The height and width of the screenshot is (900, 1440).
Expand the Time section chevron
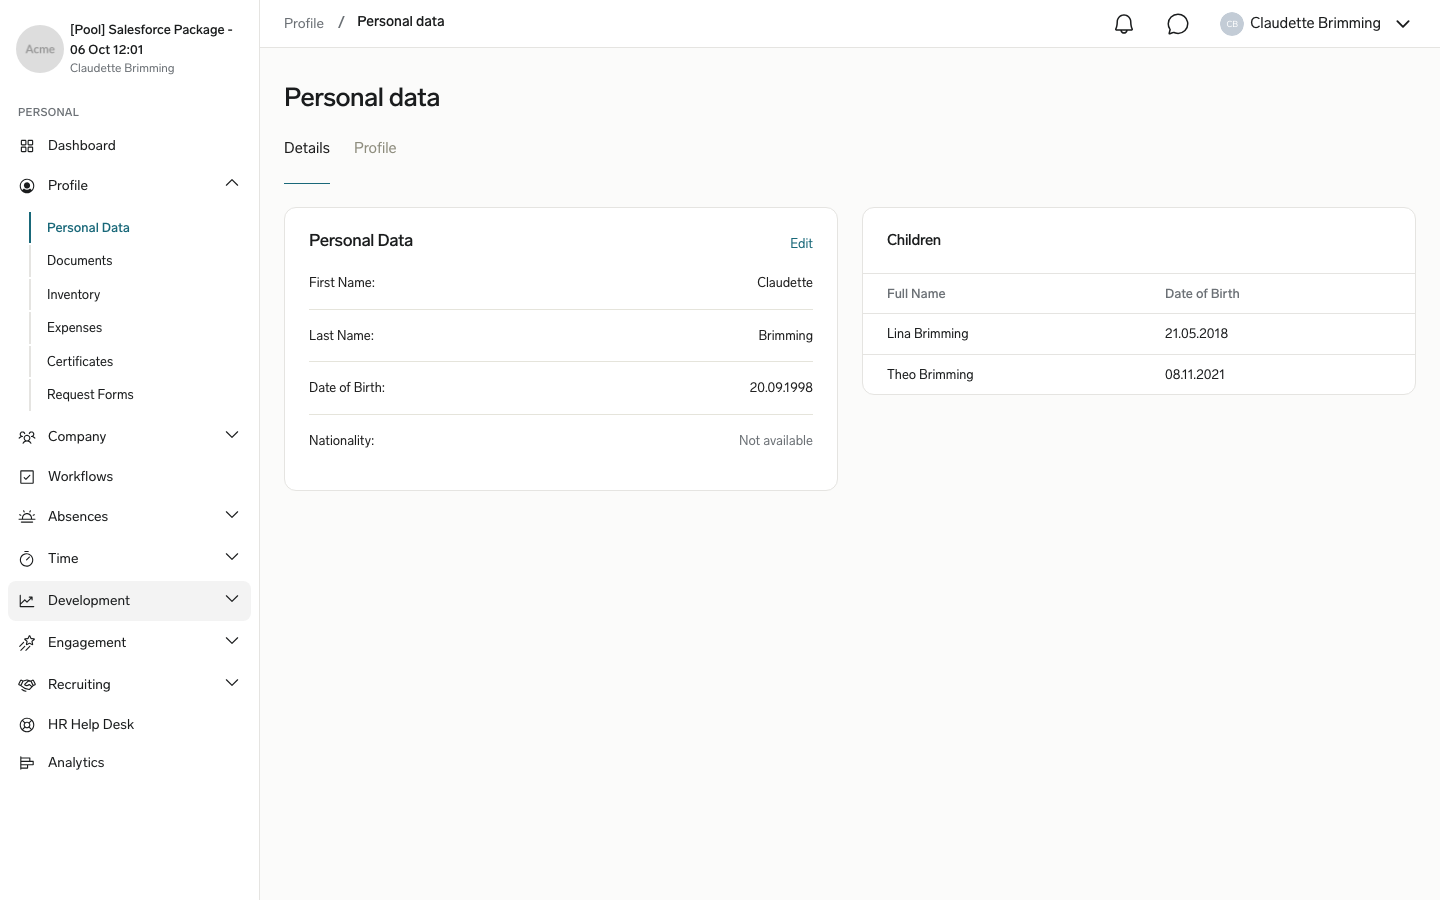232,557
